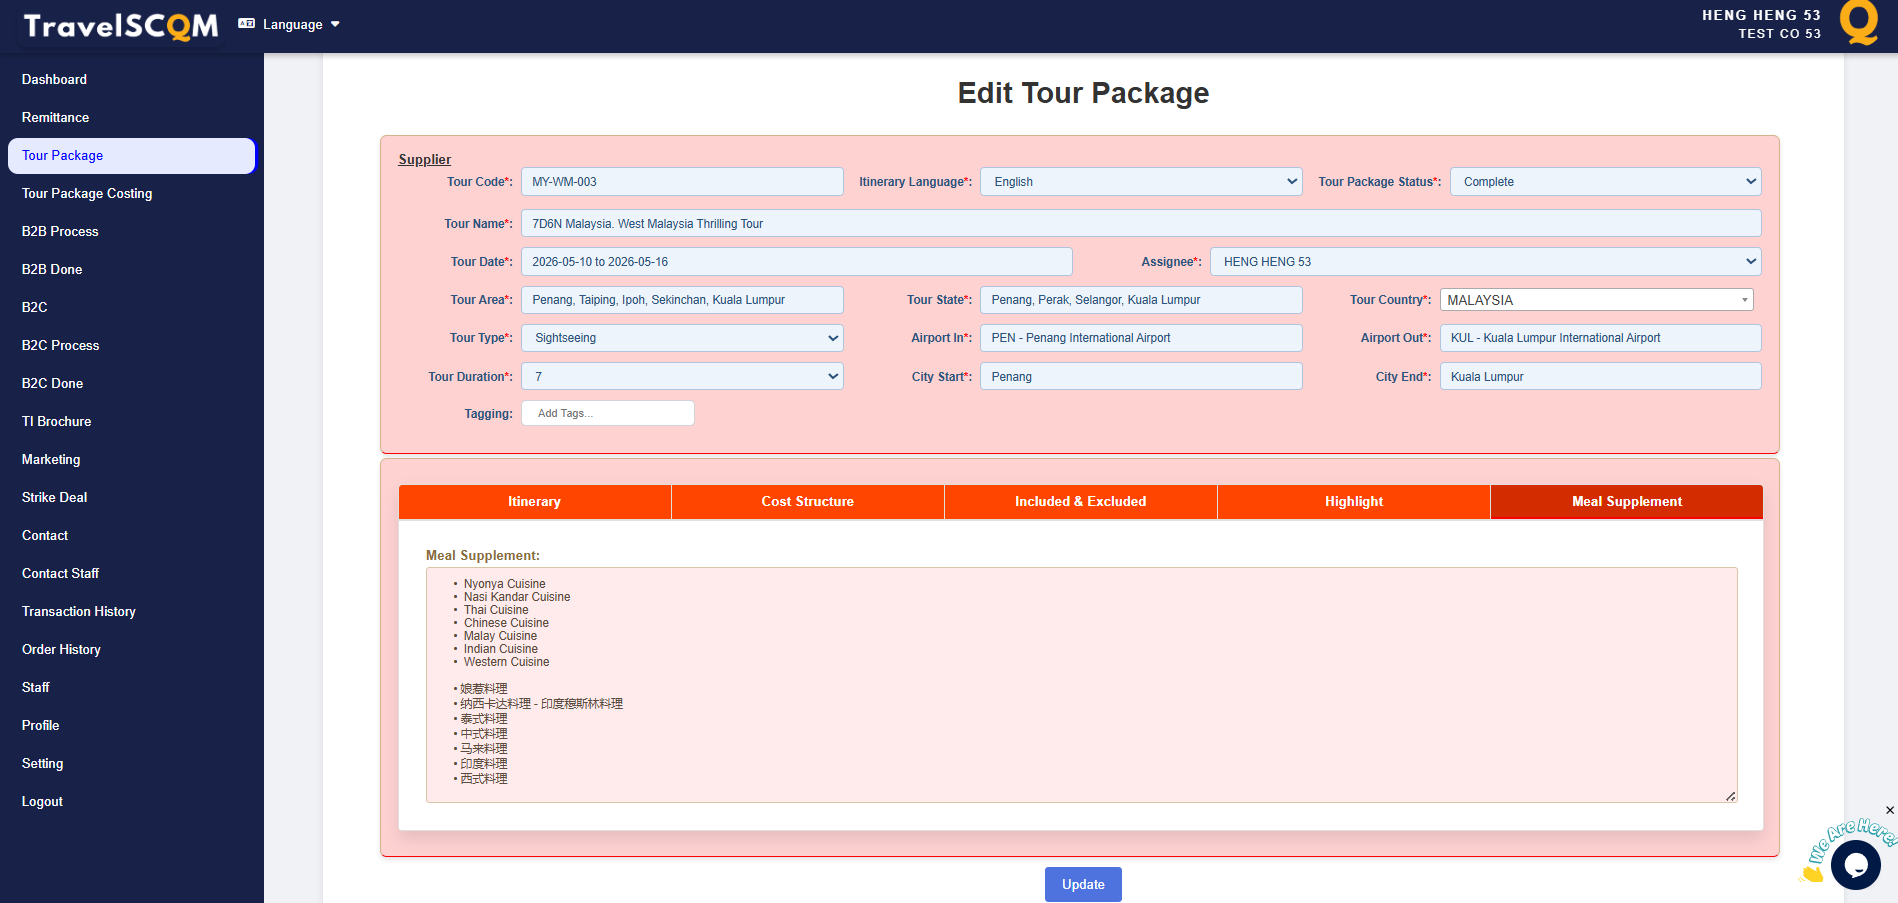Viewport: 1898px width, 903px height.
Task: Expand the Tour Type Sightseeing dropdown
Action: coord(682,338)
